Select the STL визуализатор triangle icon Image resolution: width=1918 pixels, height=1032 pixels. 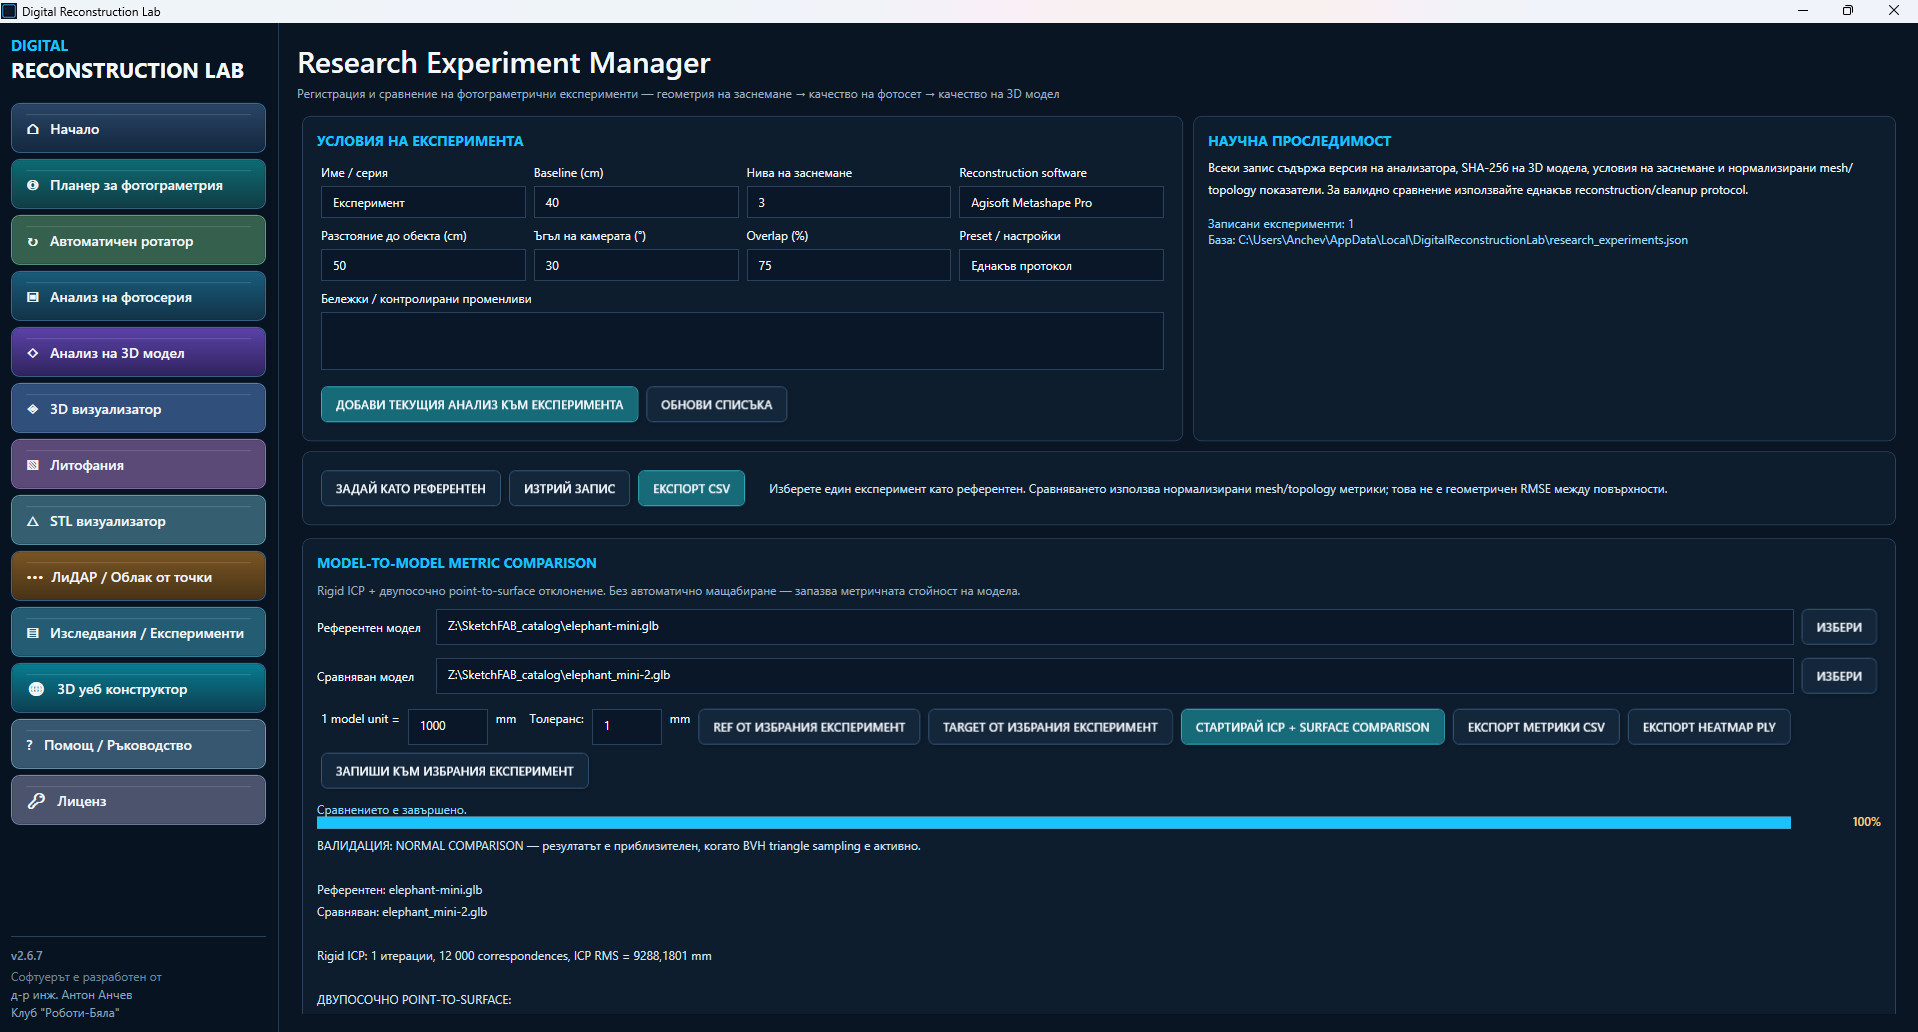(x=33, y=521)
